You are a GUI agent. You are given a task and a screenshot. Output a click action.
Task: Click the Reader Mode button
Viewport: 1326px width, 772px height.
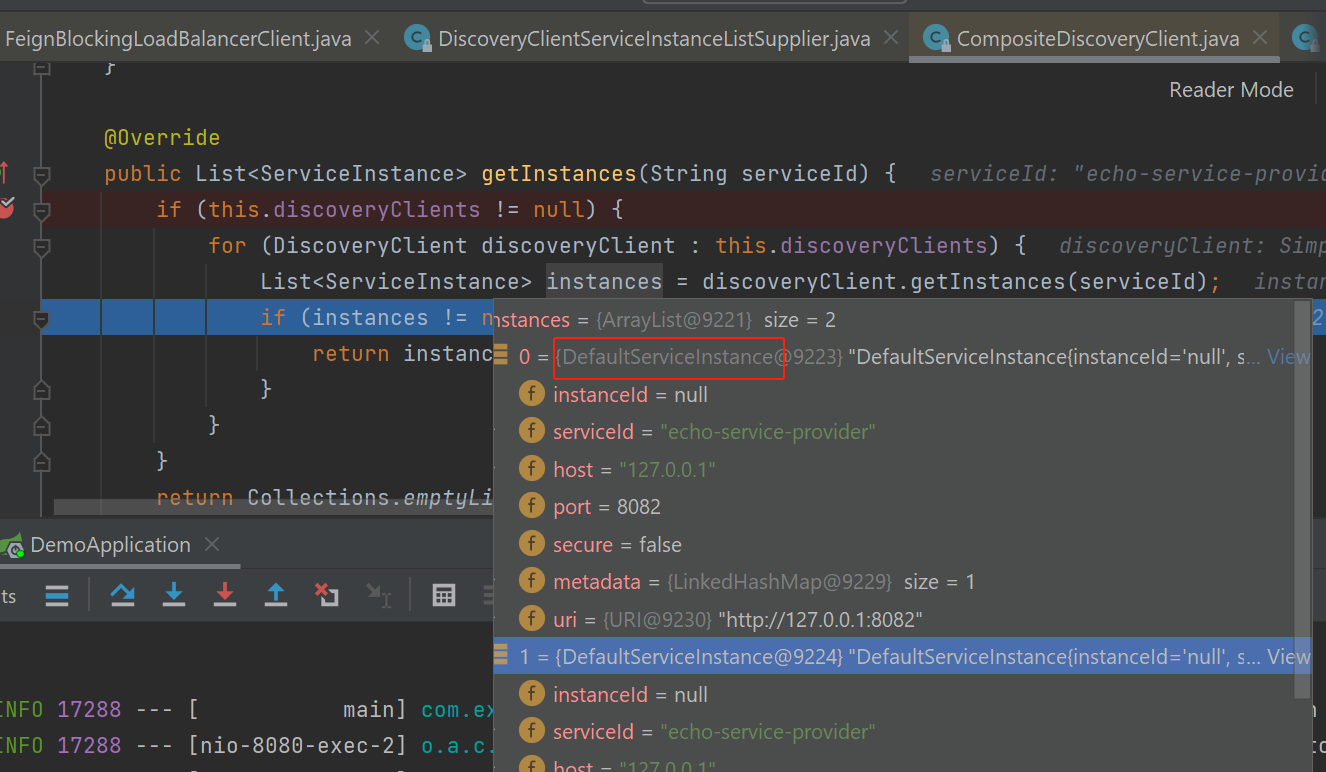pyautogui.click(x=1231, y=90)
